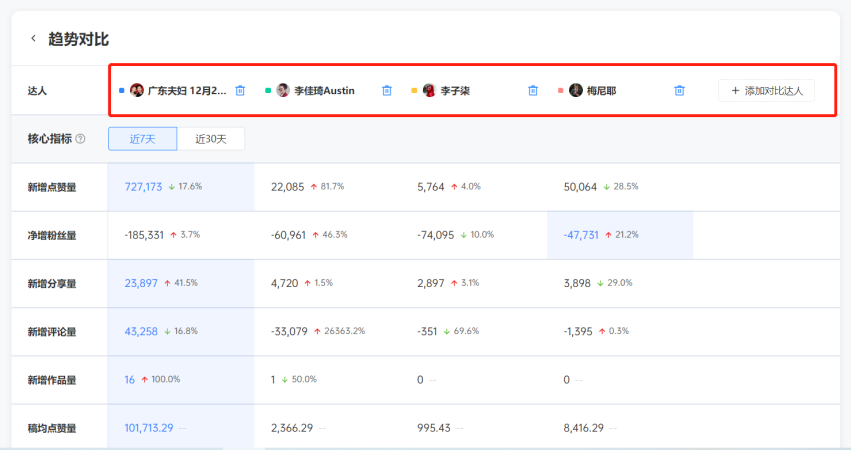Open the 李子柒 profile avatar

point(429,91)
